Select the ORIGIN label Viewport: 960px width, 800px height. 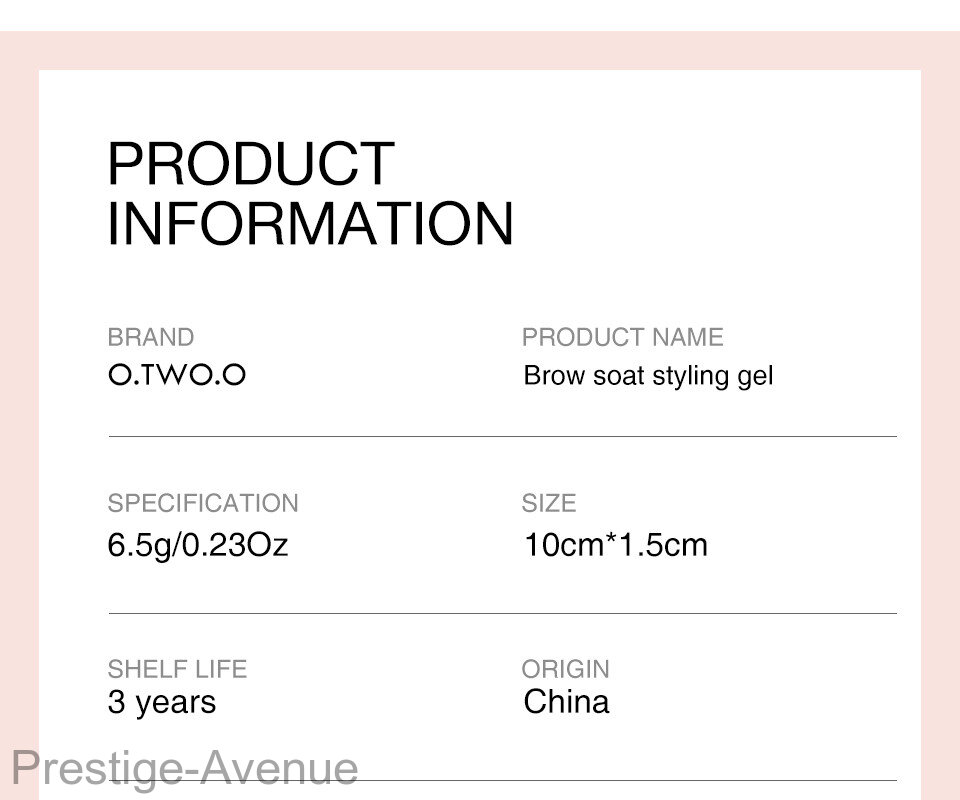tap(566, 669)
